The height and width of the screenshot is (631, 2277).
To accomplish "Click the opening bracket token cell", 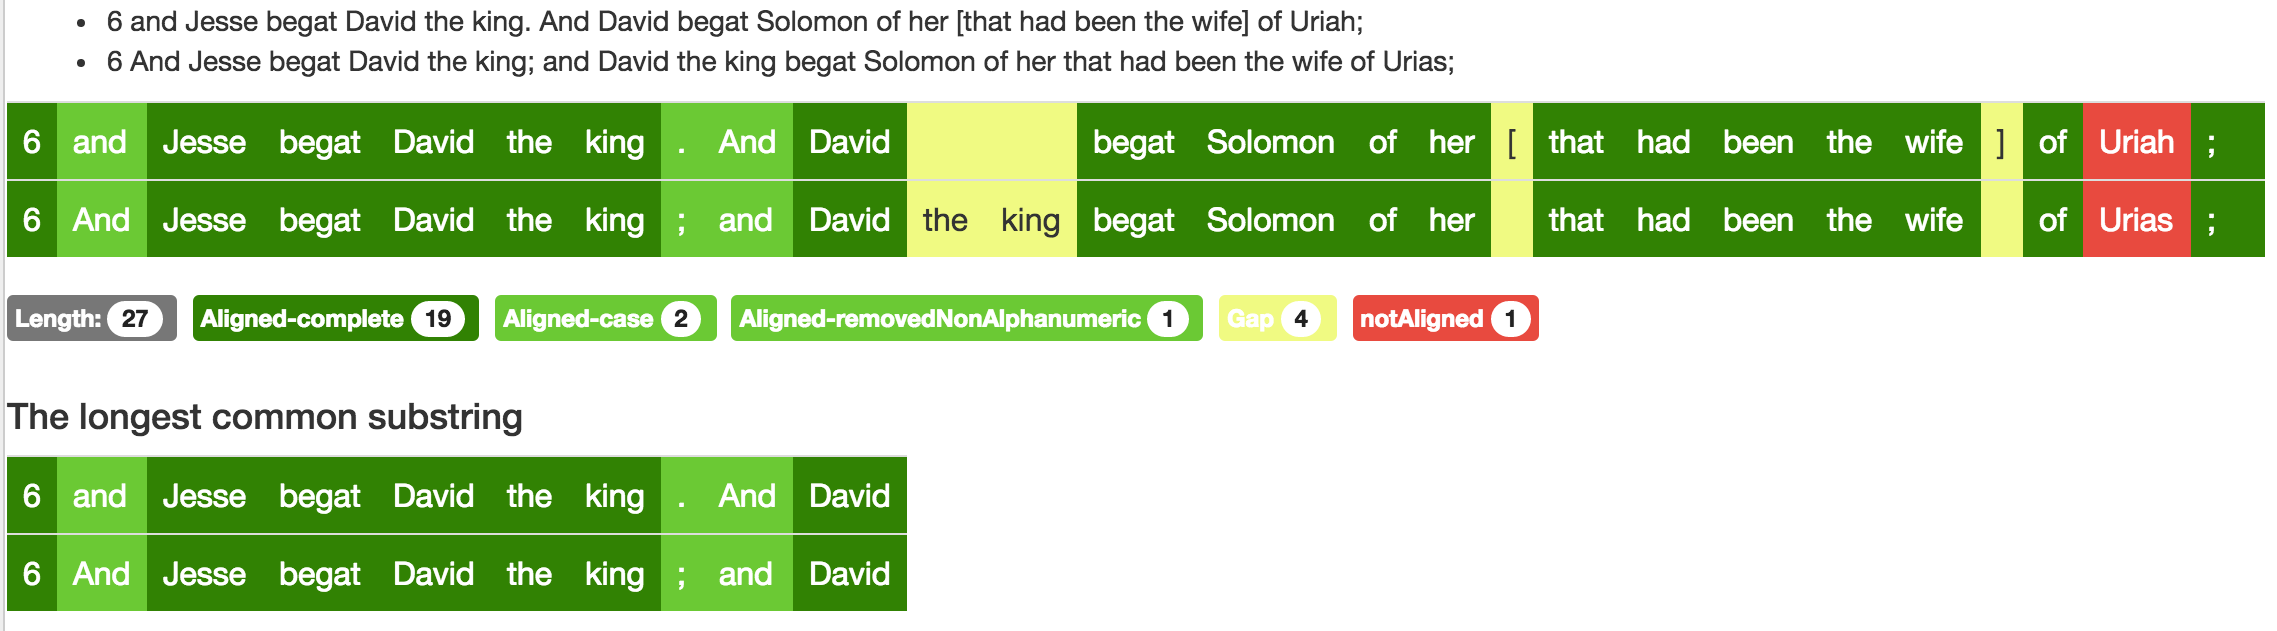I will click(1511, 142).
